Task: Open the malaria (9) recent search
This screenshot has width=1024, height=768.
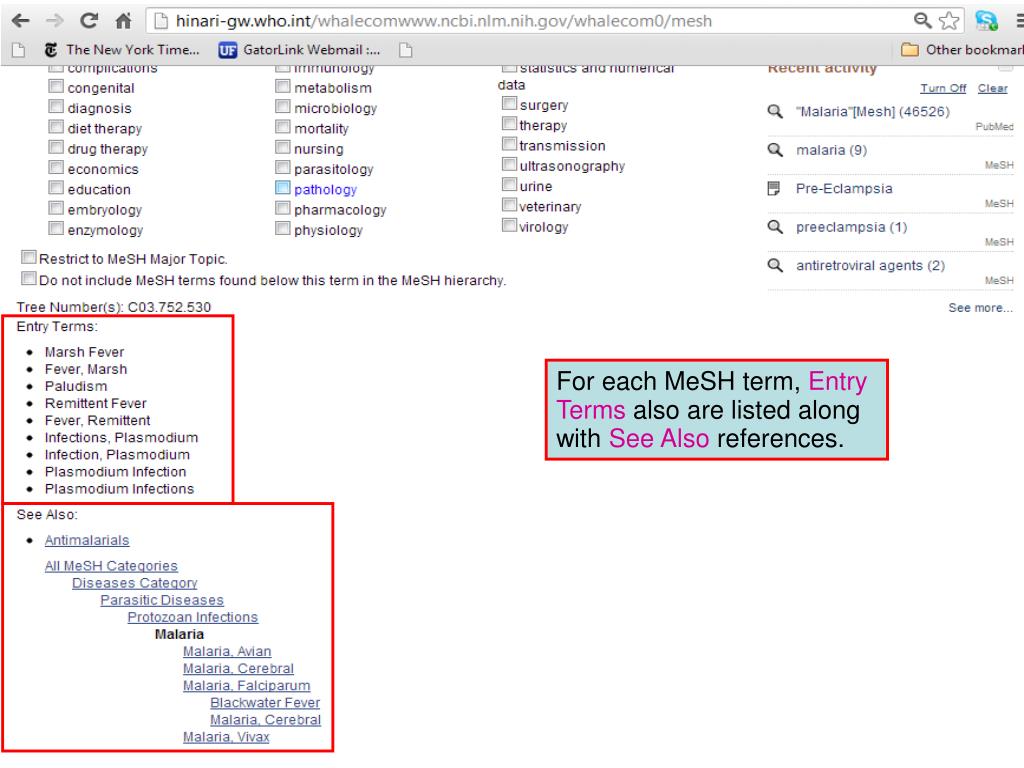Action: point(831,150)
